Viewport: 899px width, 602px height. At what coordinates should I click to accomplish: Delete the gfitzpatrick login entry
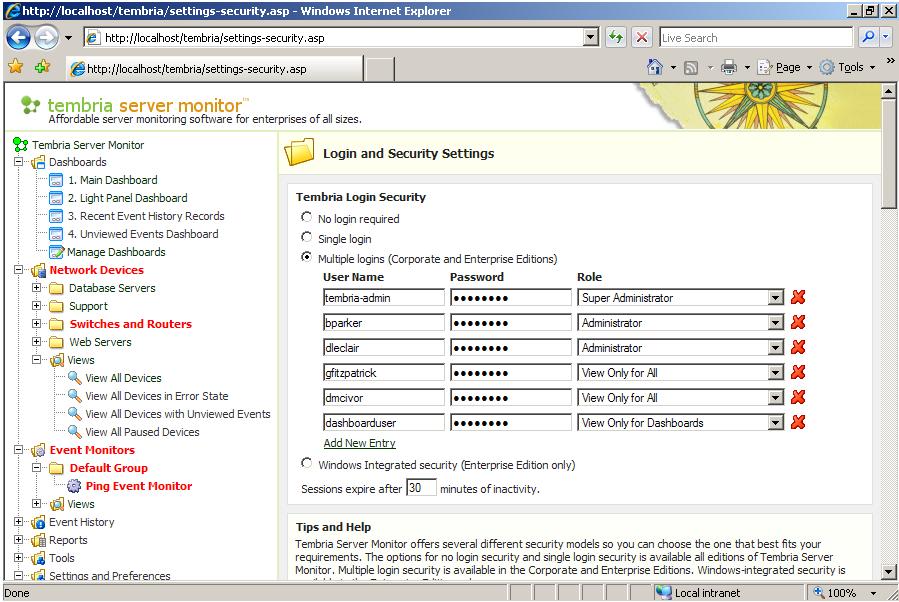(x=798, y=372)
